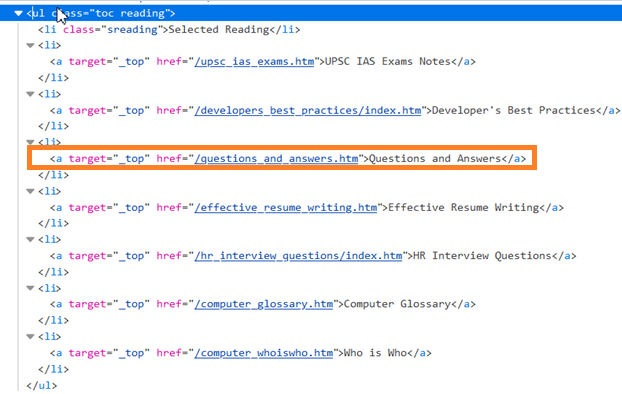Image resolution: width=622 pixels, height=394 pixels.
Task: Open the /effective_resume_writing.htm href link
Action: pyautogui.click(x=286, y=208)
